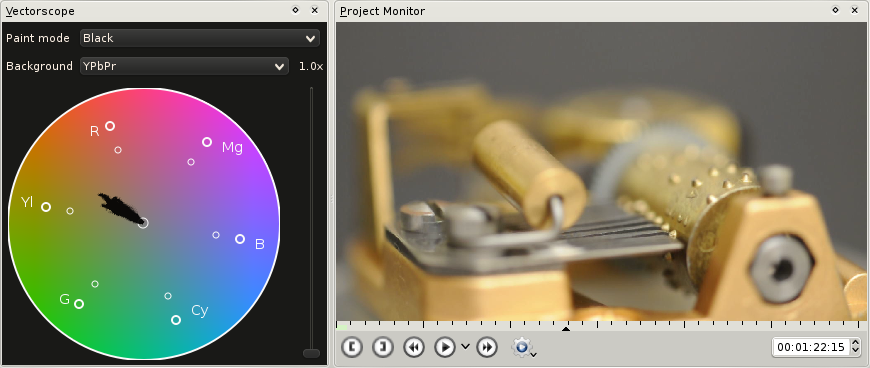Open monitor settings gear menu

[x=523, y=347]
